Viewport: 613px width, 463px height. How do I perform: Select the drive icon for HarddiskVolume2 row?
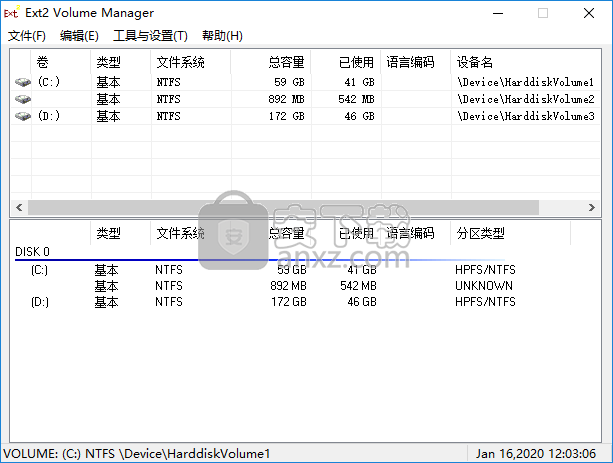pos(23,99)
